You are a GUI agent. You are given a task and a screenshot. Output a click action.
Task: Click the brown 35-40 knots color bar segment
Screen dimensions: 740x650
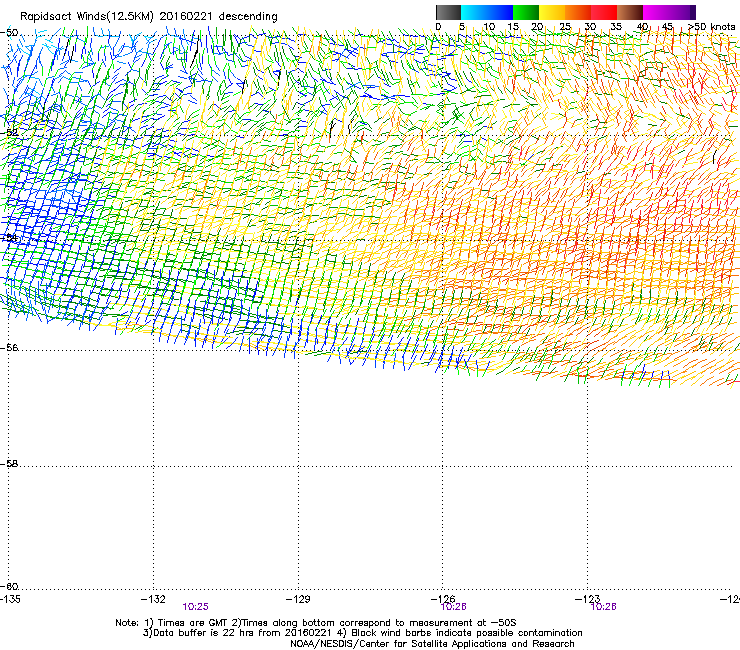[x=630, y=12]
